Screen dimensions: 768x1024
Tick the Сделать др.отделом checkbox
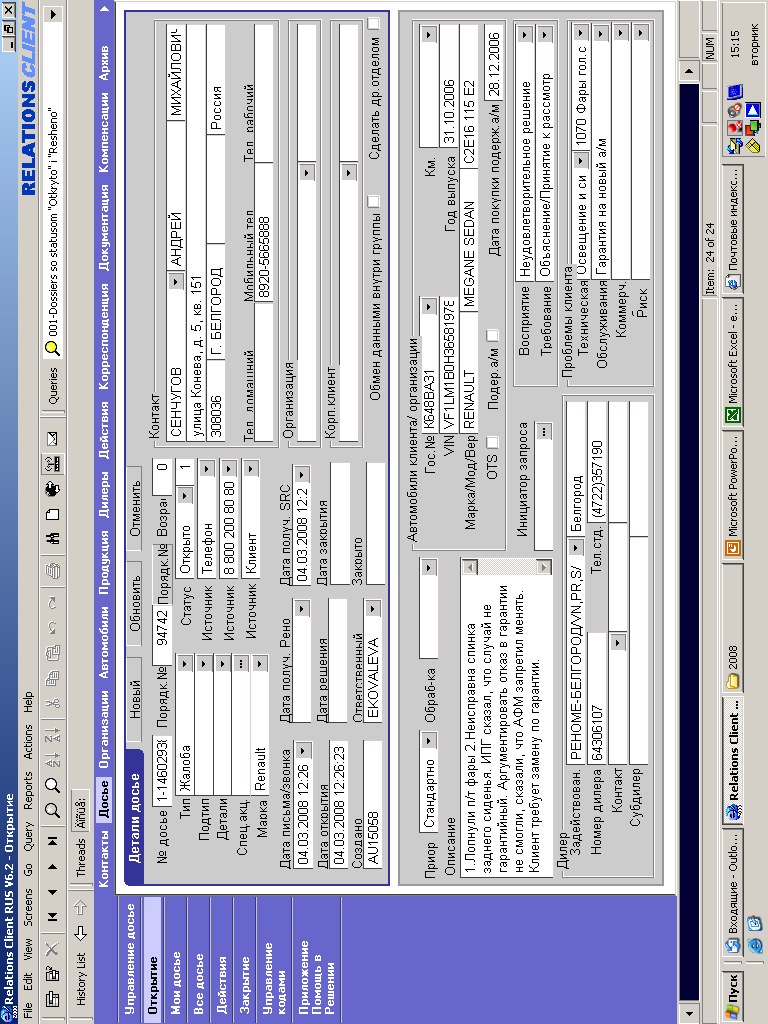(x=374, y=24)
